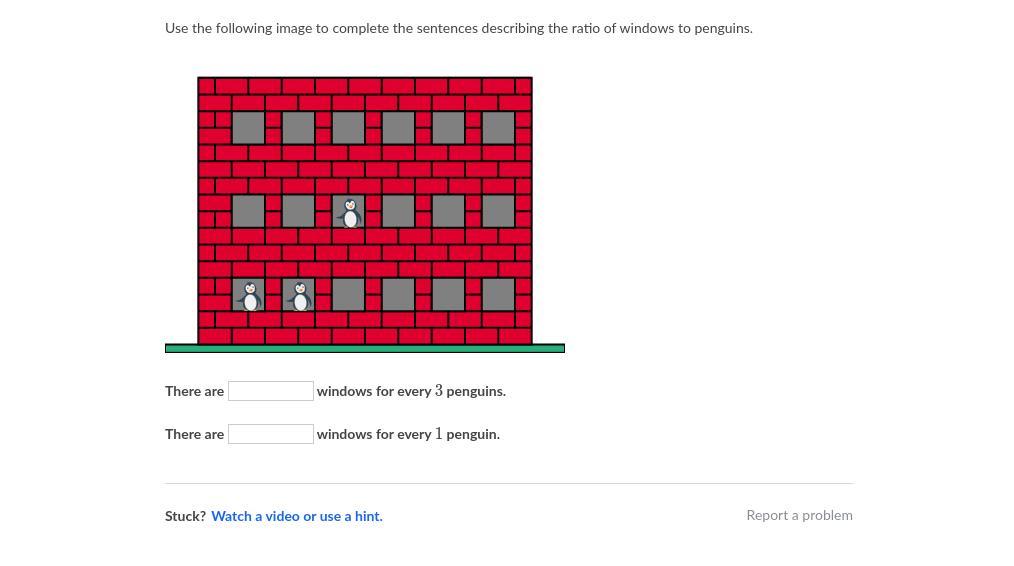Click the second gray window in the middle row

(x=298, y=212)
